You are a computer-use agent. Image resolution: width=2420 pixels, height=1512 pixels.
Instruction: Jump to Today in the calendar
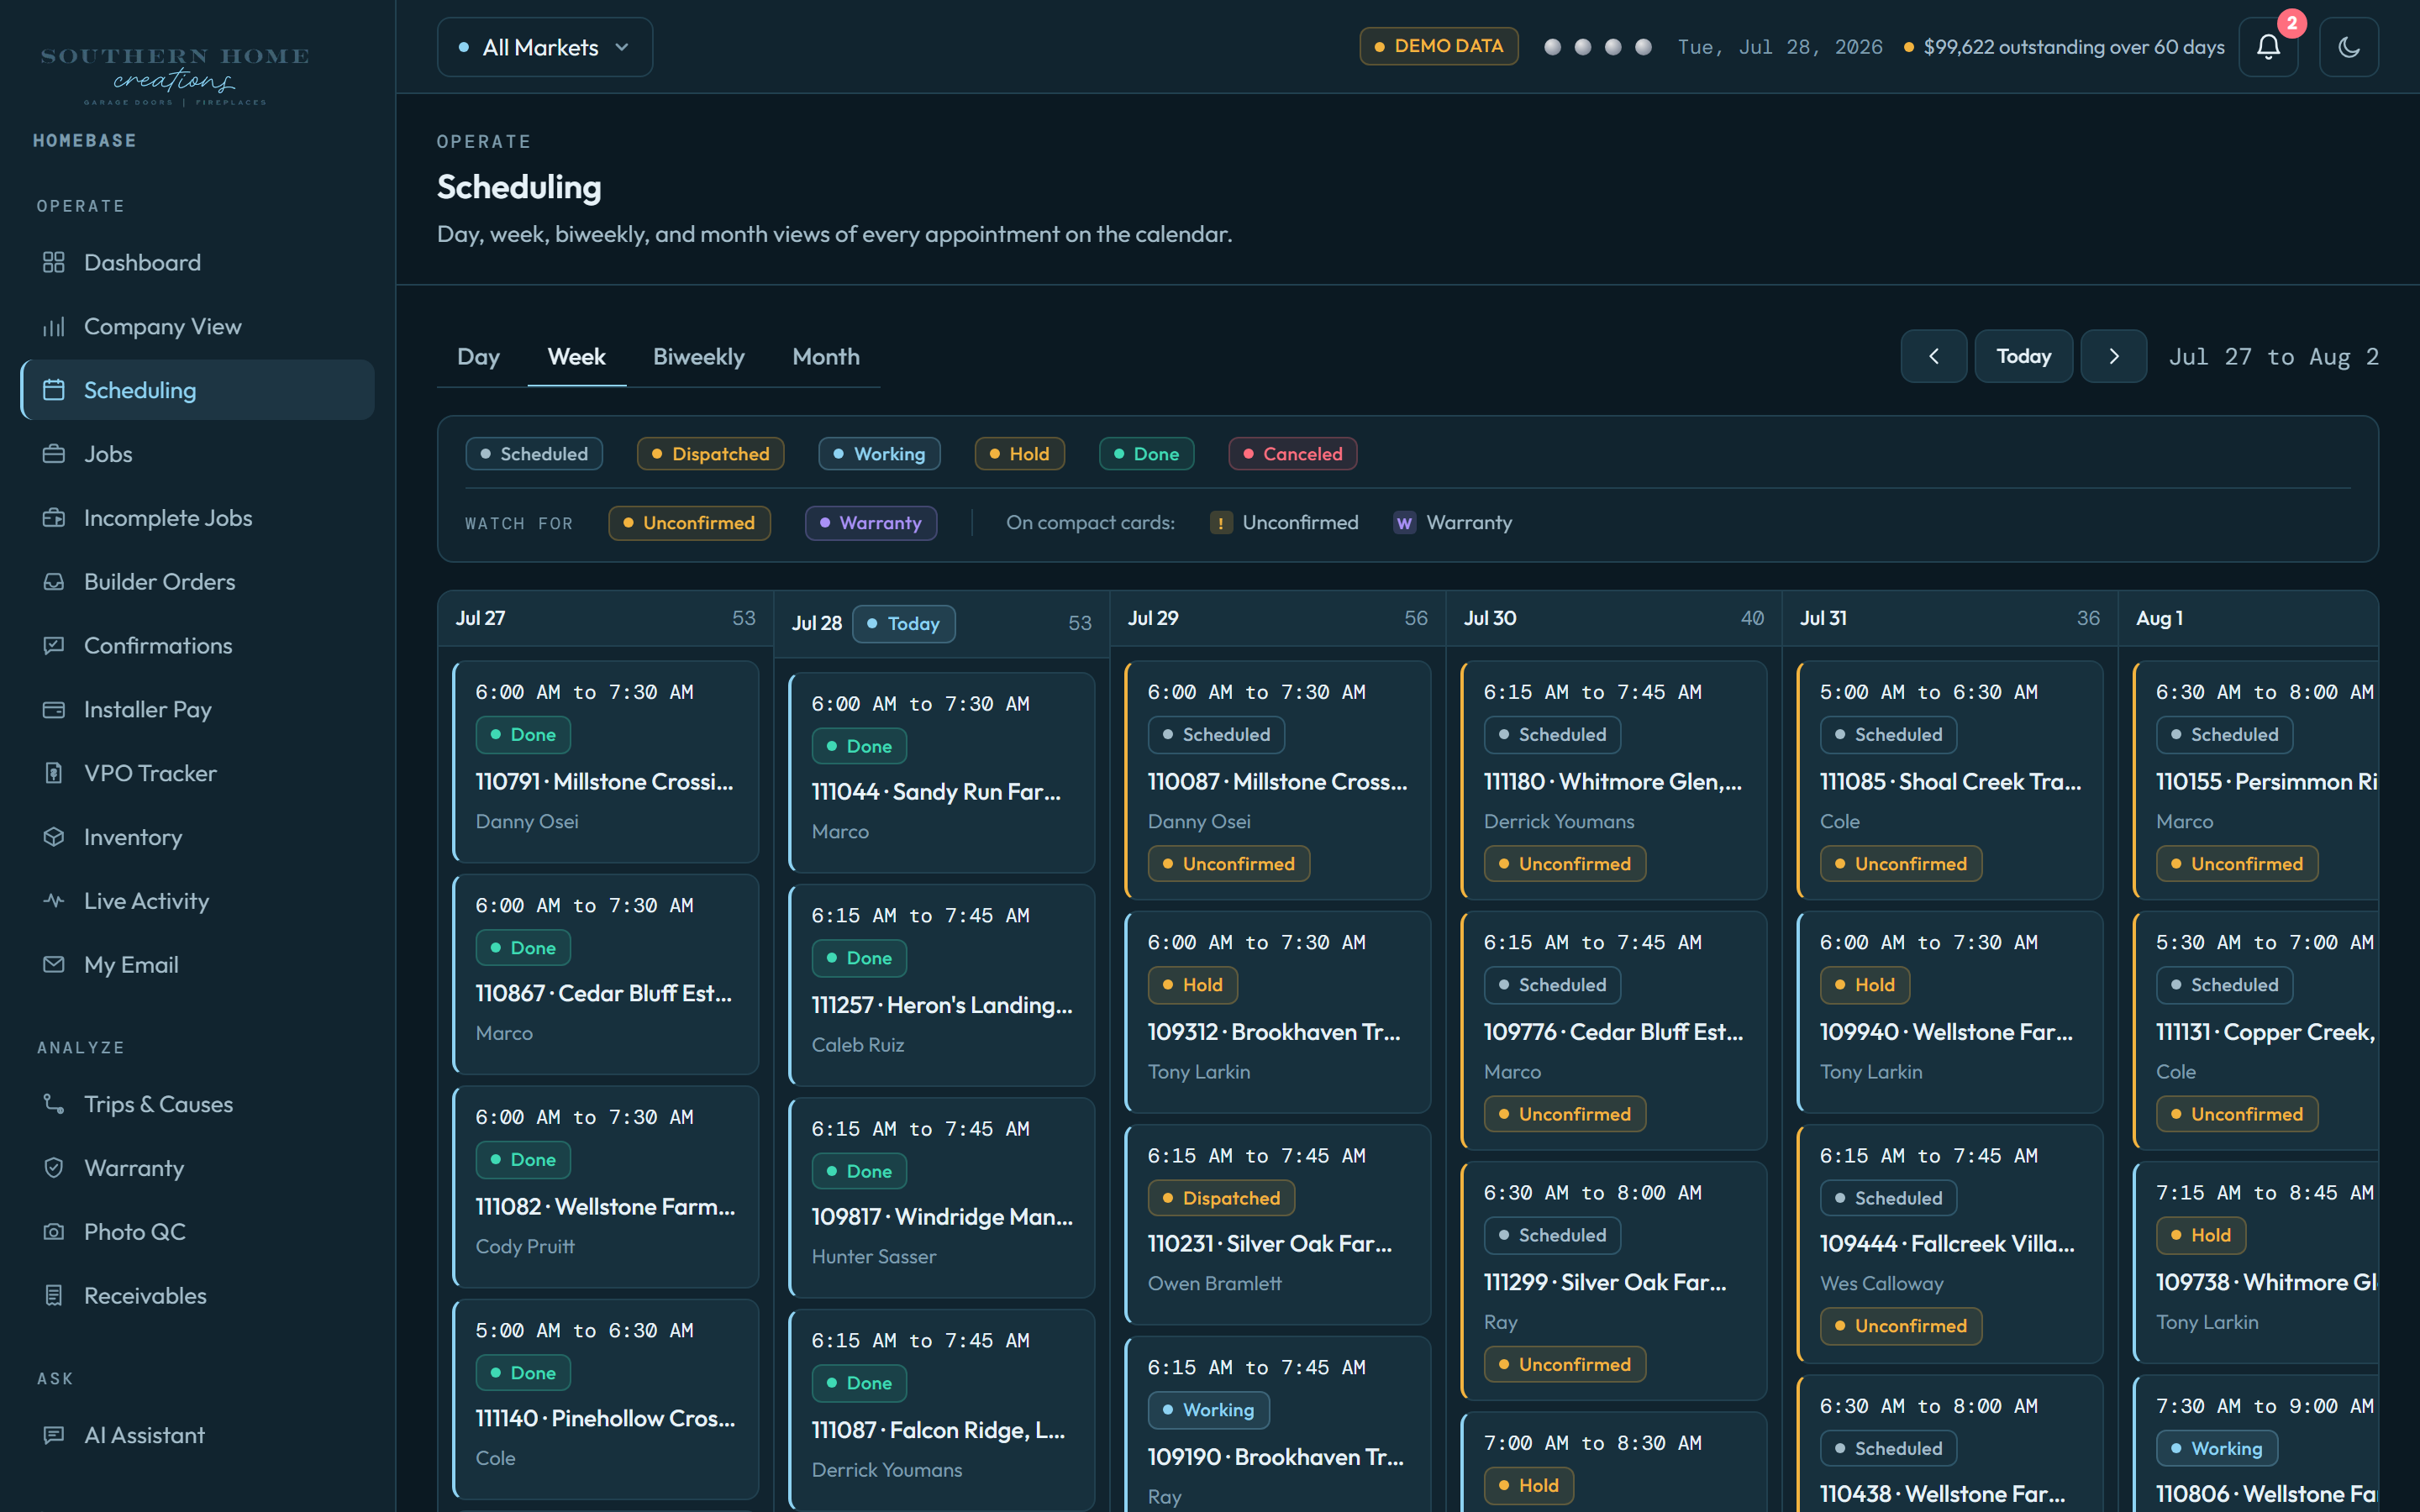tap(2024, 356)
